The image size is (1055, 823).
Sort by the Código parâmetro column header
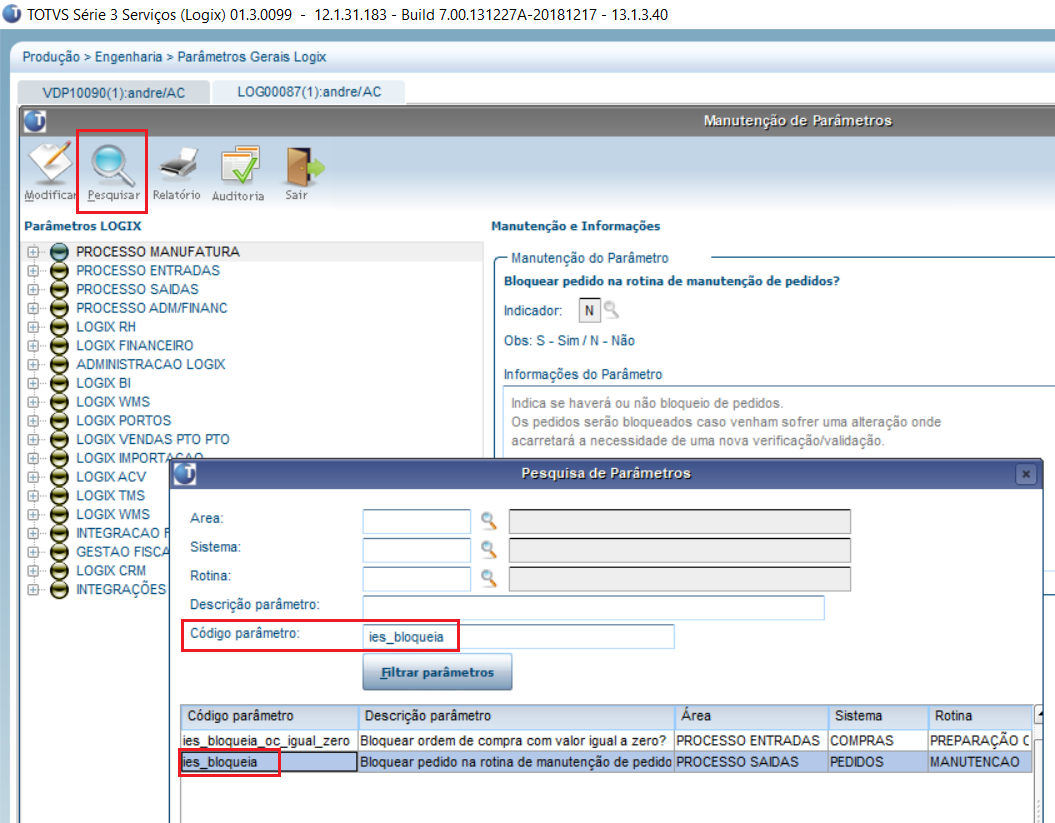(269, 716)
